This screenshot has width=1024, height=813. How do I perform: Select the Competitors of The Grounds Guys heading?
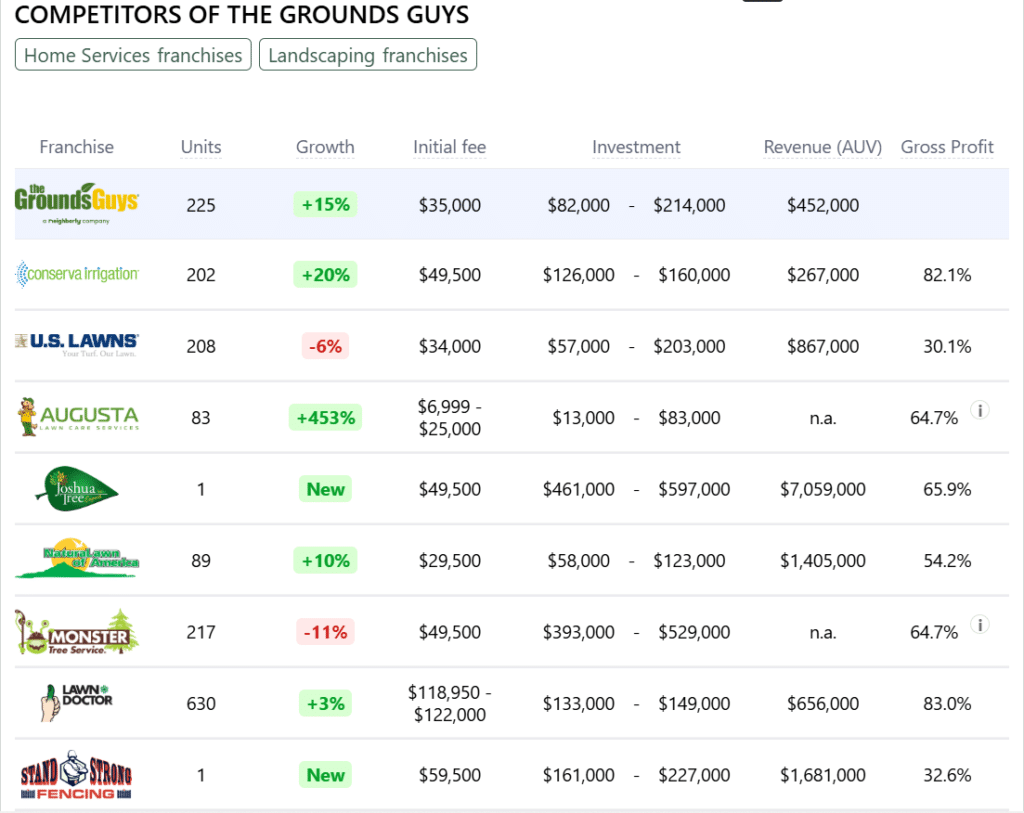click(x=242, y=14)
